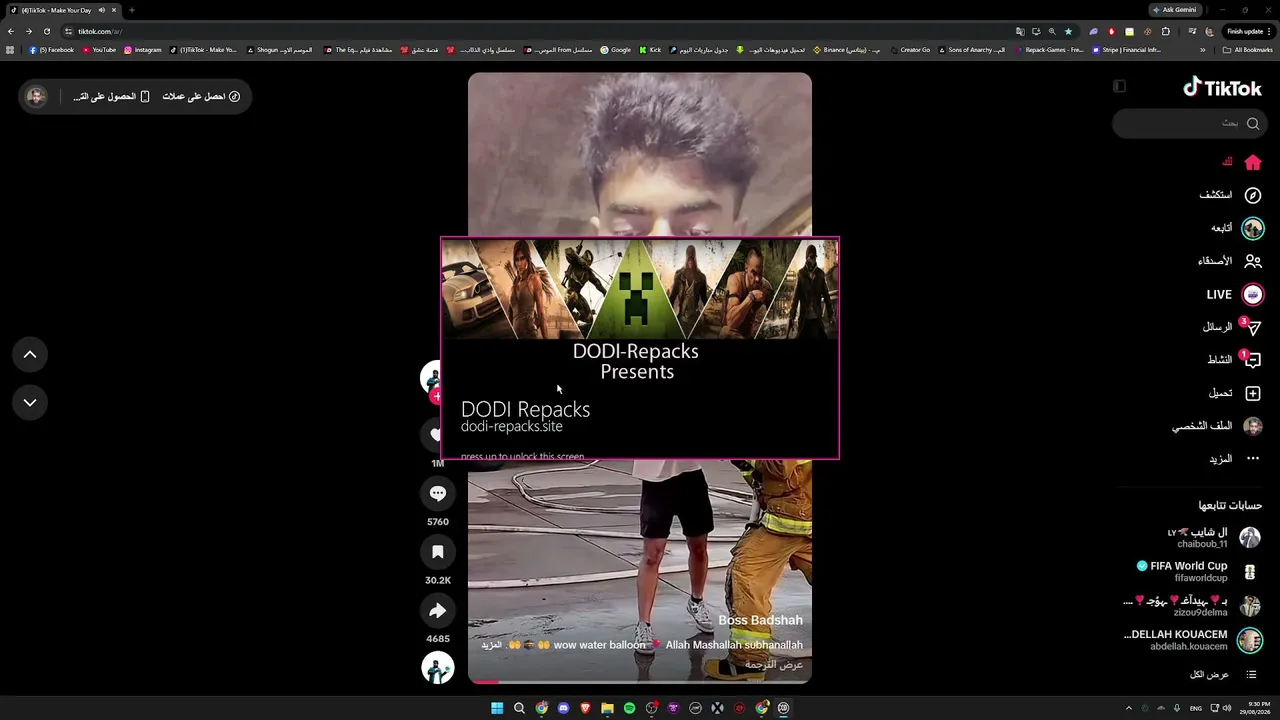The height and width of the screenshot is (720, 1280).
Task: Follow the creator with the plus badge
Action: (436, 397)
